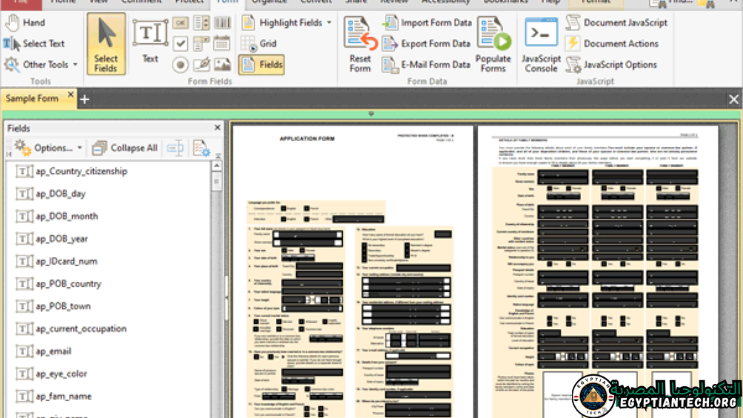Image resolution: width=743 pixels, height=418 pixels.
Task: Insert a list box form field
Action: coord(201,23)
